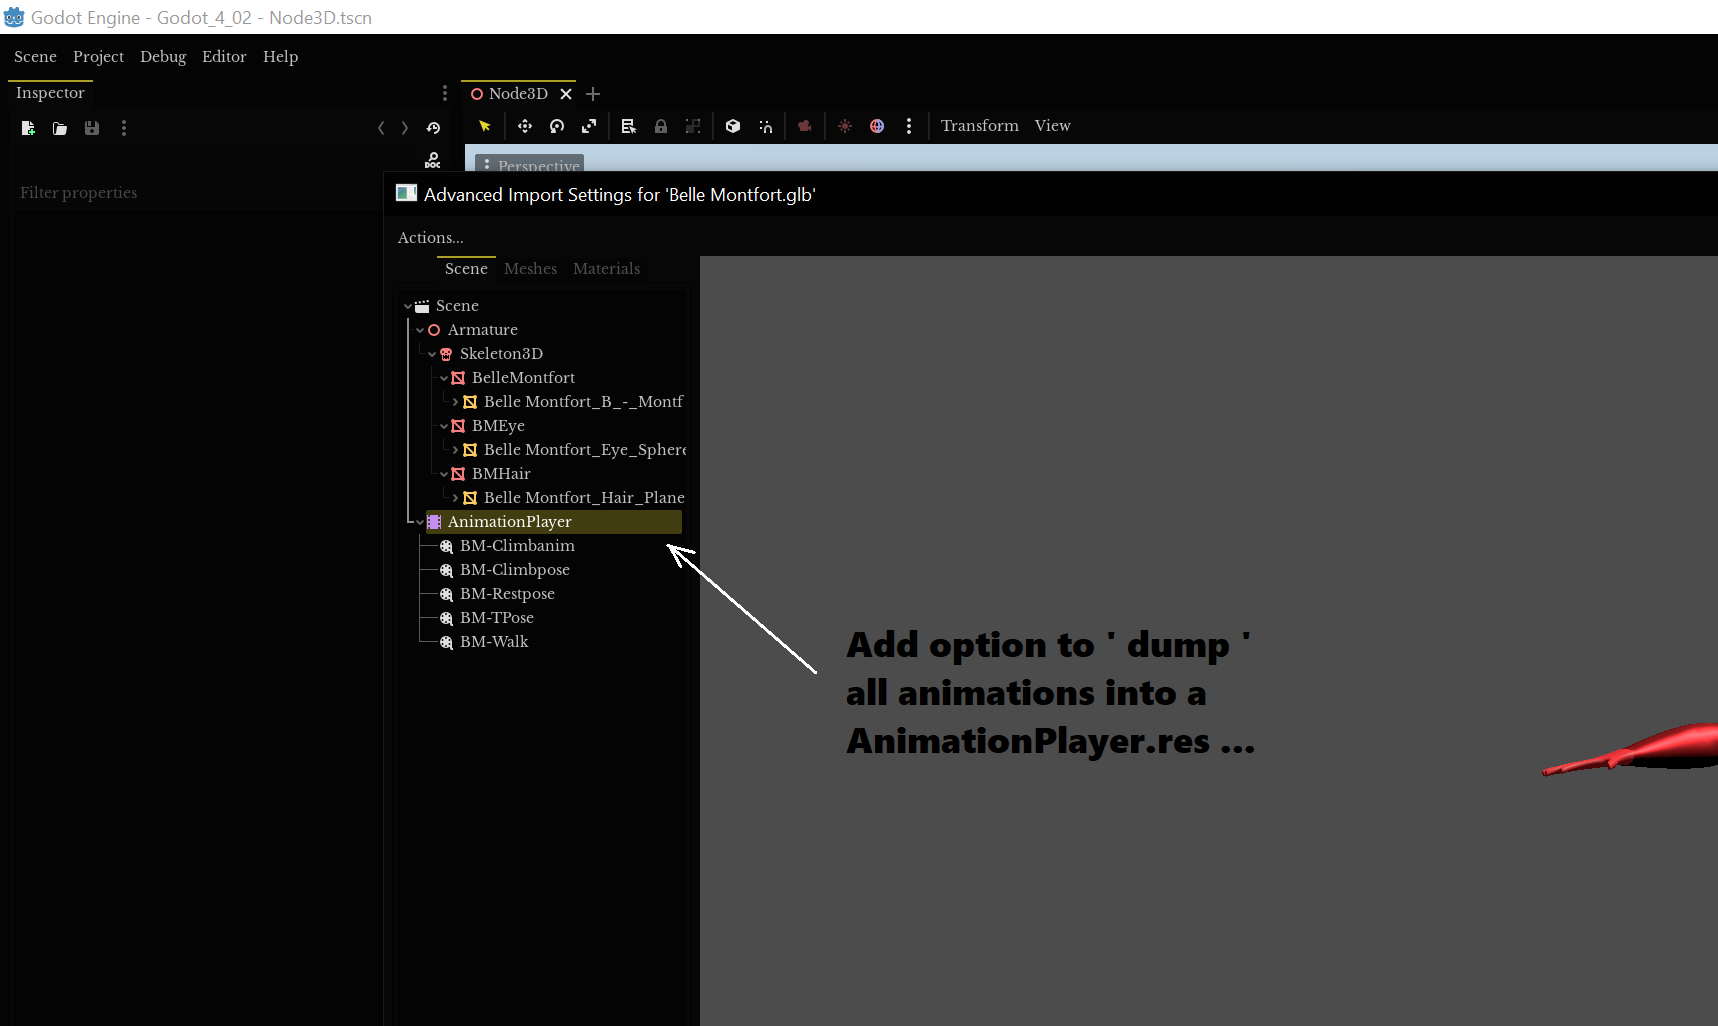
Task: Toggle preview environment with the globe icon
Action: click(877, 126)
